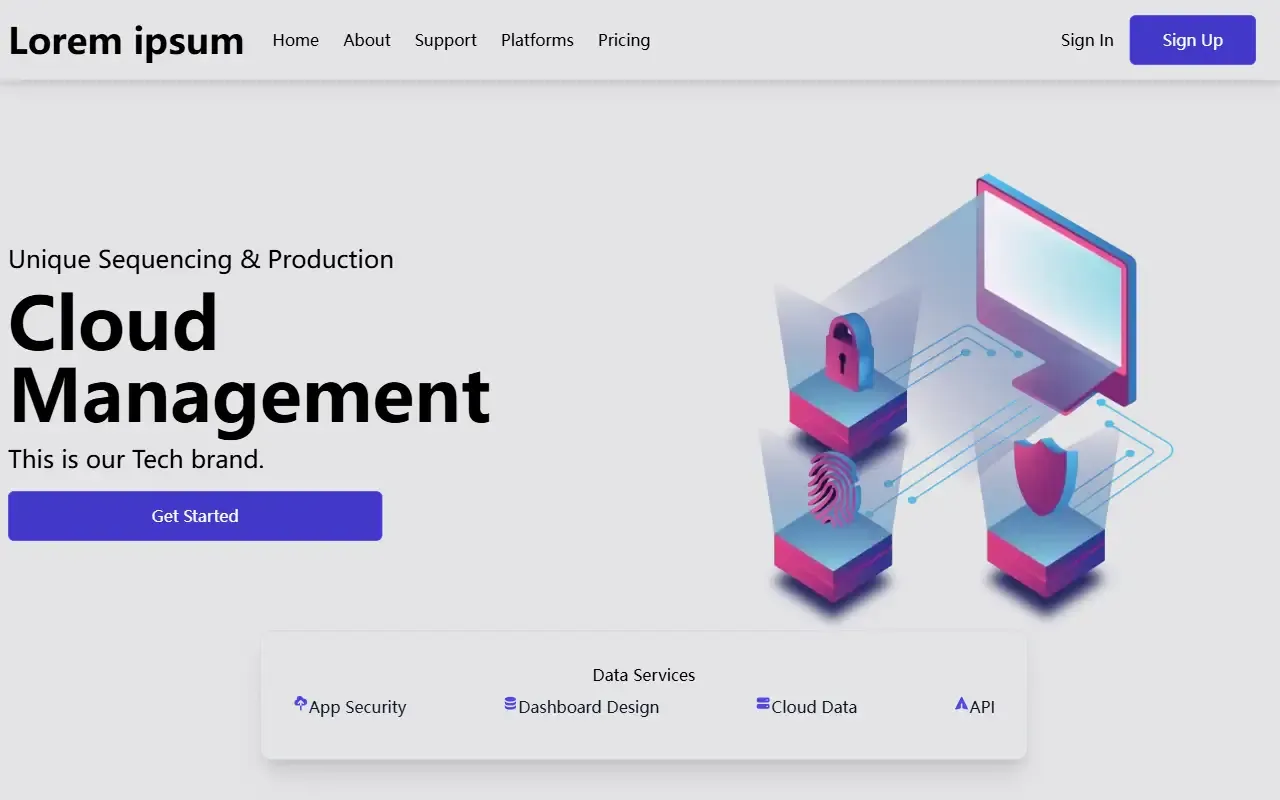This screenshot has height=800, width=1280.
Task: Click the database icon beside Dashboard Design
Action: (x=510, y=704)
